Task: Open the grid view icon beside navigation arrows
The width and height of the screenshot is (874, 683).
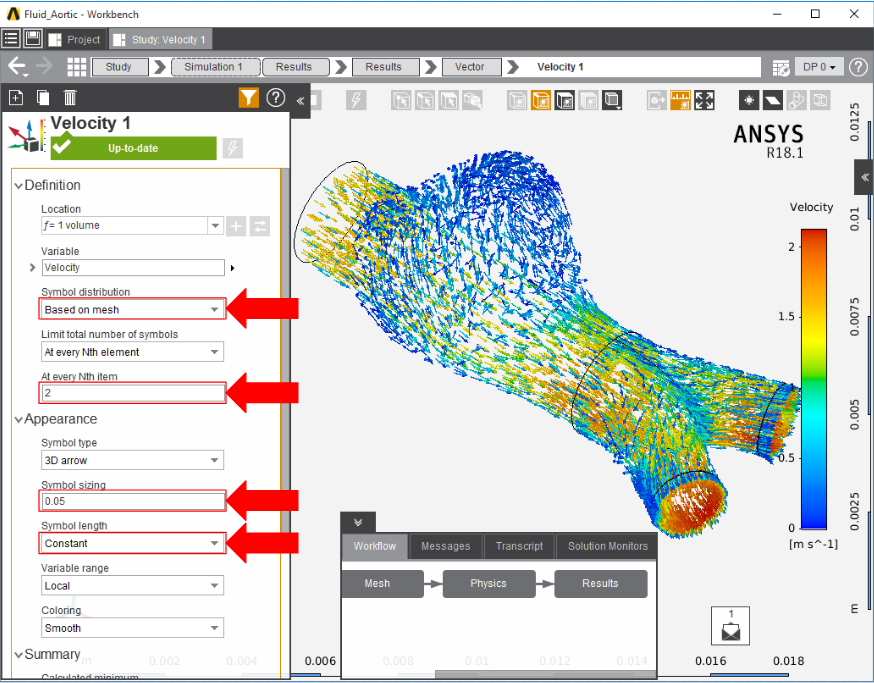Action: [76, 67]
